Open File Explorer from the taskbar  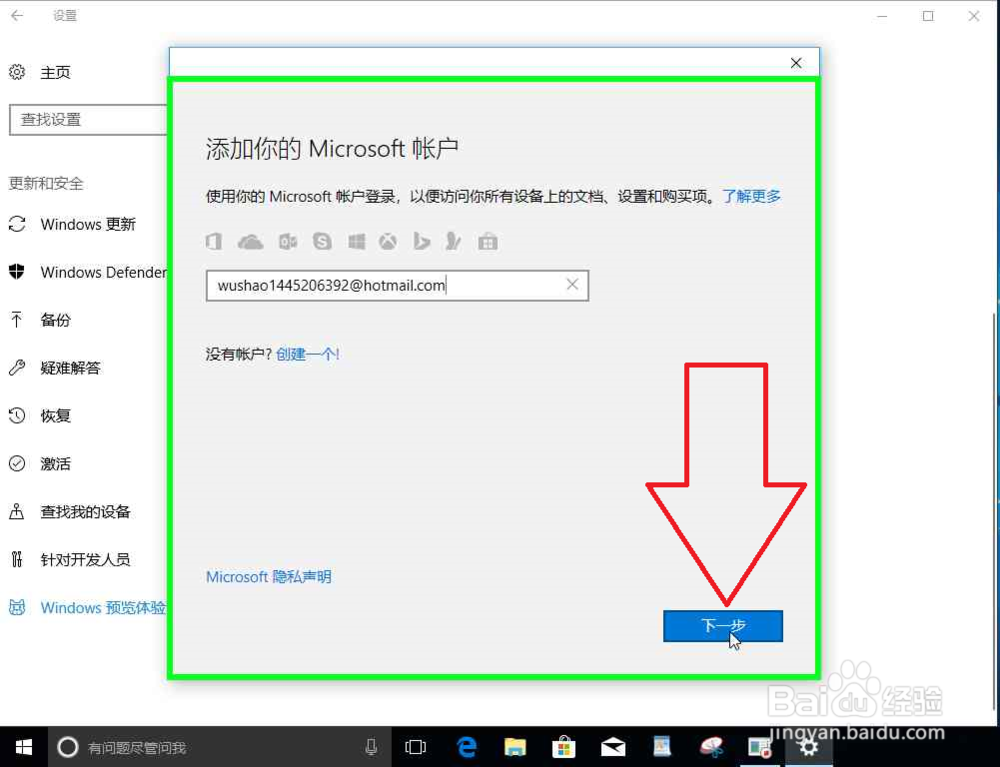[515, 747]
